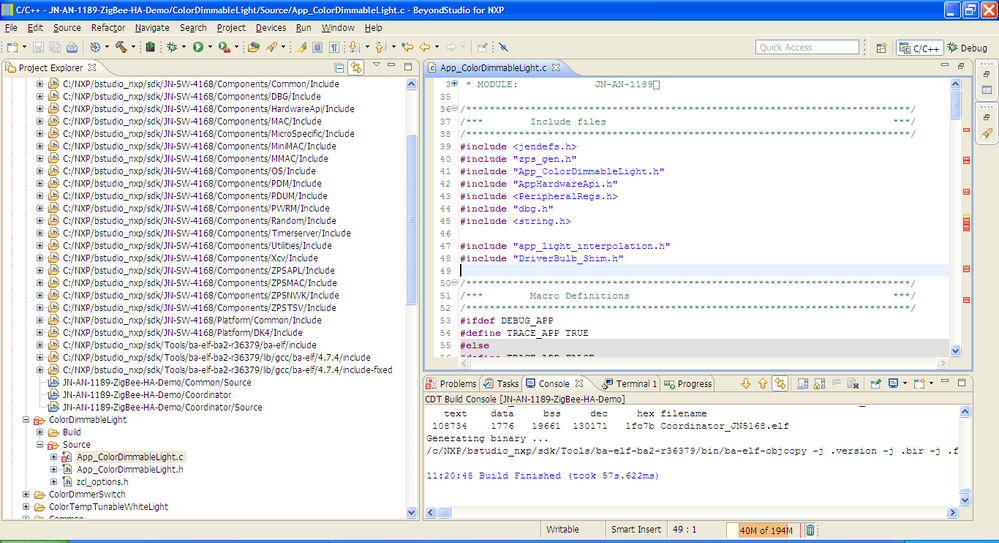Viewport: 999px width, 543px height.
Task: Click the Back navigation arrow
Action: point(425,47)
